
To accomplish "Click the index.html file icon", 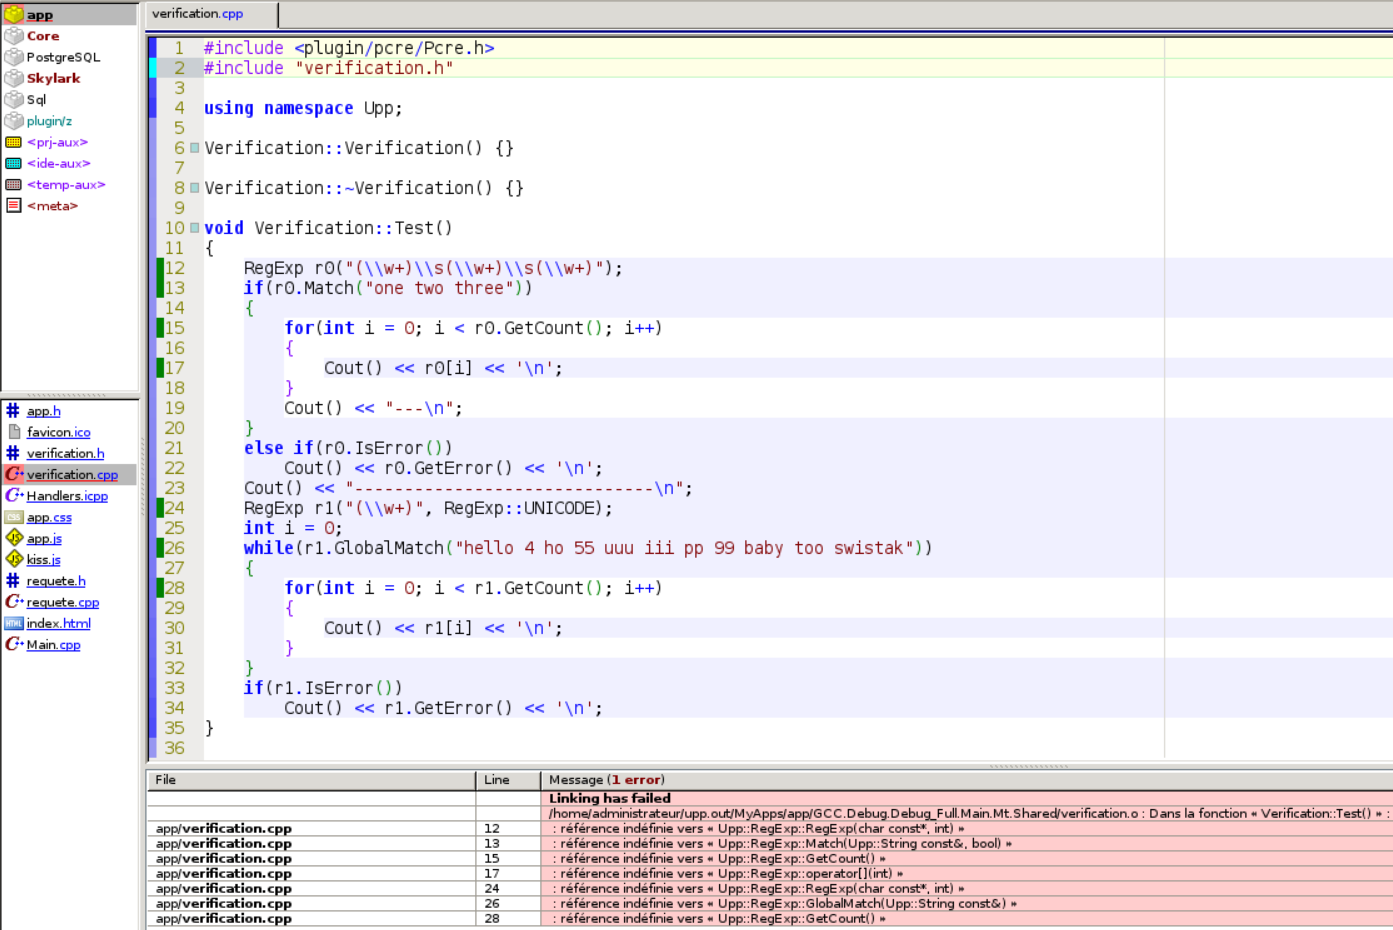I will [13, 623].
